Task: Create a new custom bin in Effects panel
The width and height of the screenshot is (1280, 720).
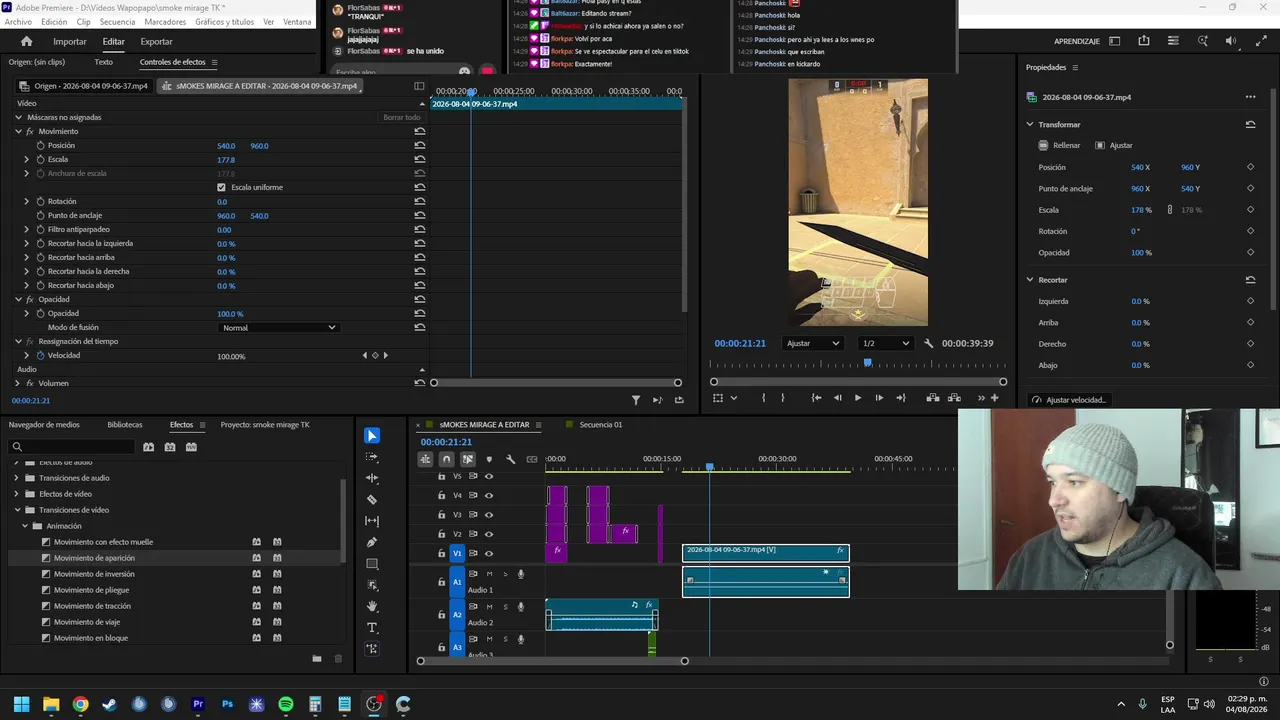Action: click(x=317, y=658)
